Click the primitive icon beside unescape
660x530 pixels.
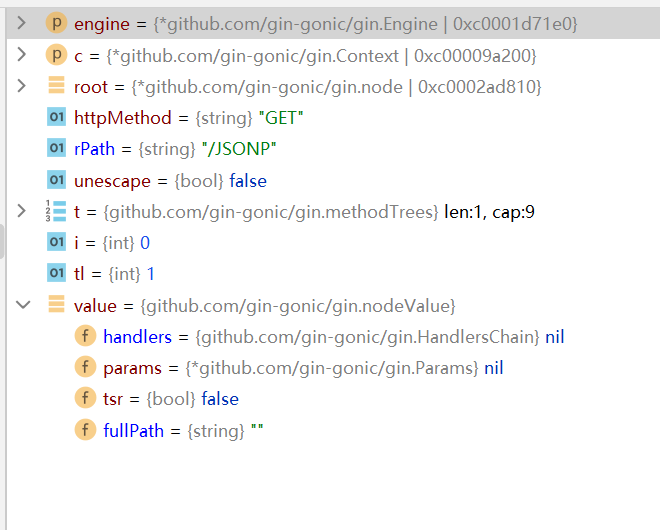point(56,180)
